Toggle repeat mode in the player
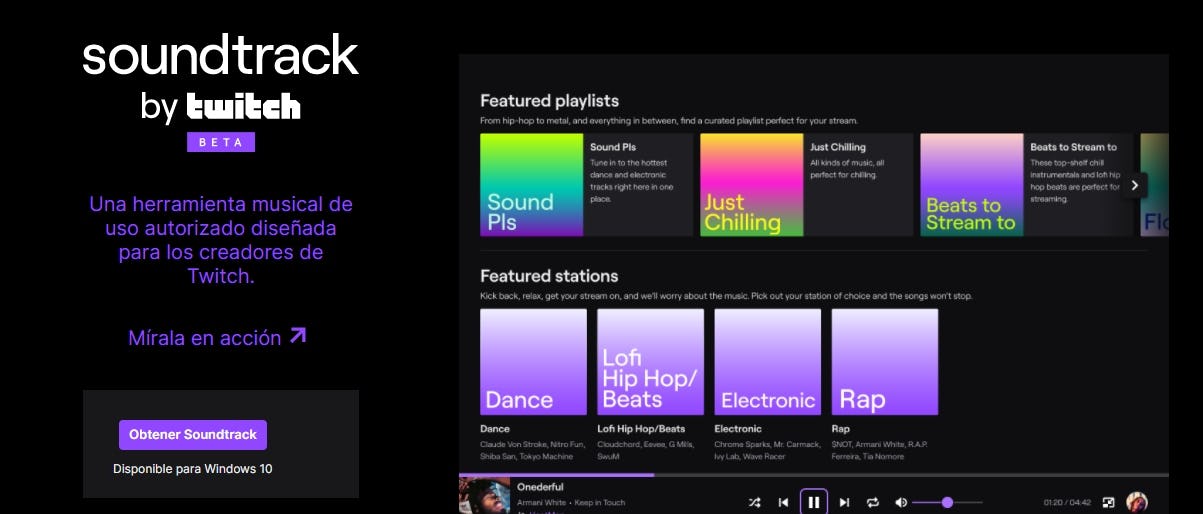1203x514 pixels. coord(872,502)
